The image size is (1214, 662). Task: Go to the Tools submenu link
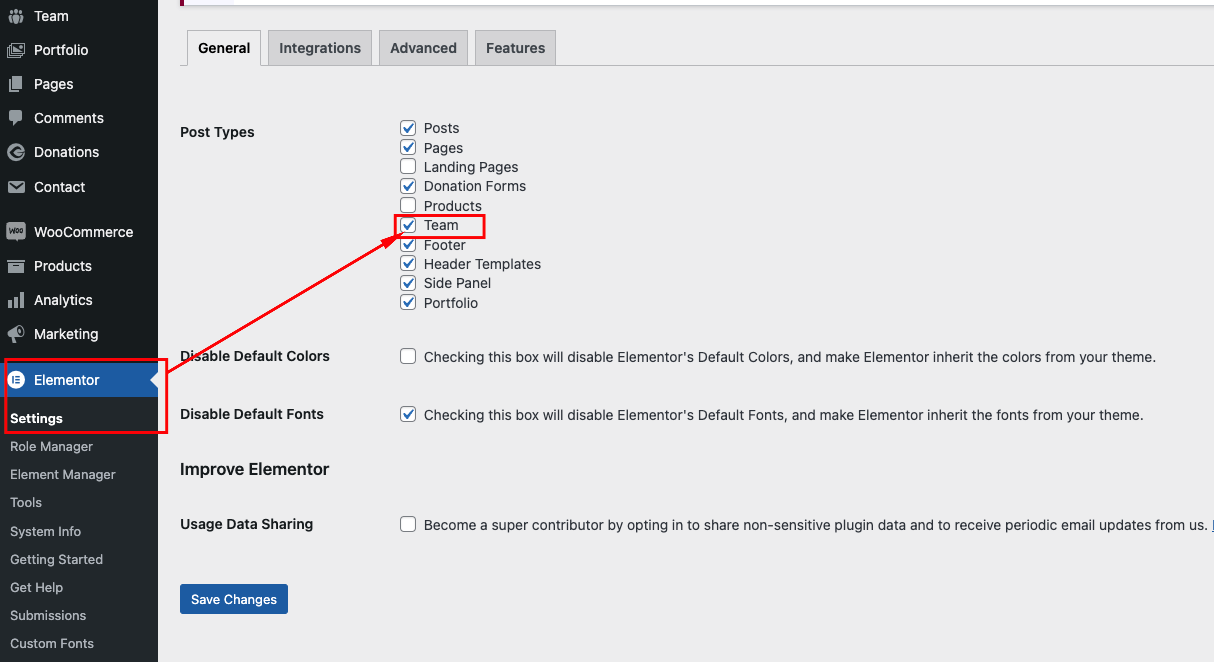(26, 503)
